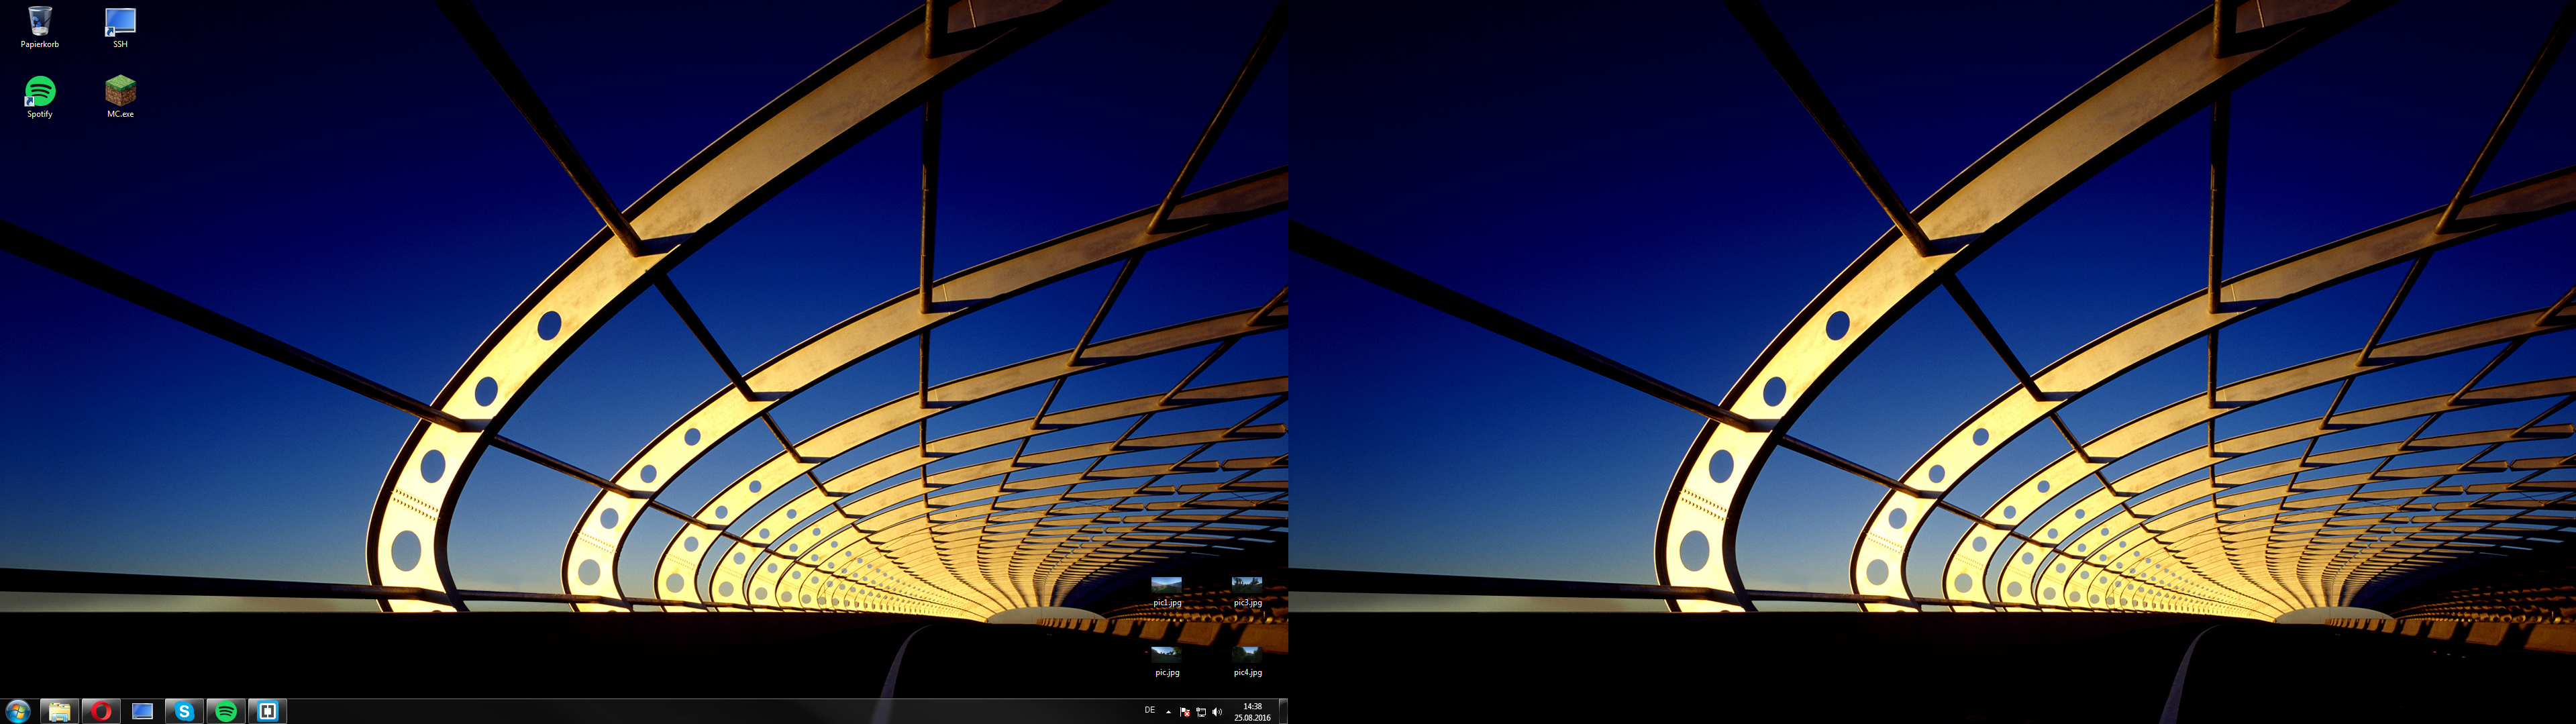The width and height of the screenshot is (2576, 724).
Task: Open the Action Center flag icon
Action: pyautogui.click(x=1185, y=712)
